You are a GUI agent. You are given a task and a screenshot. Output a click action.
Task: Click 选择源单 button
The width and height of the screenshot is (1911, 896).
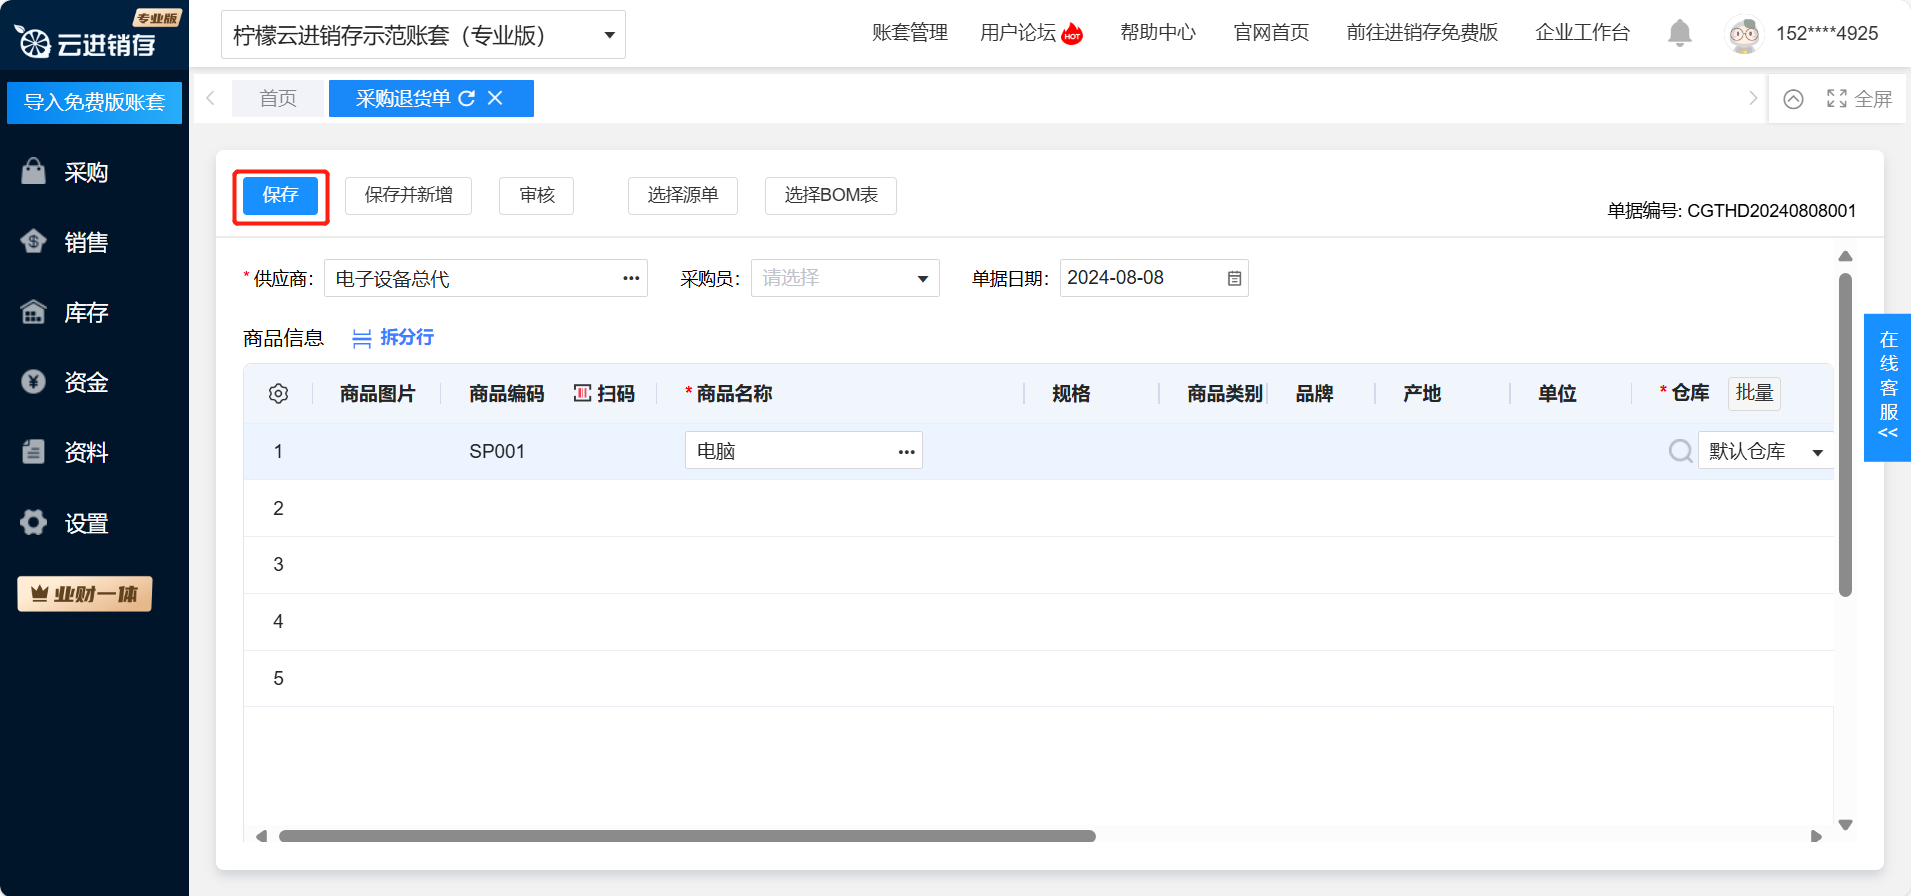683,196
